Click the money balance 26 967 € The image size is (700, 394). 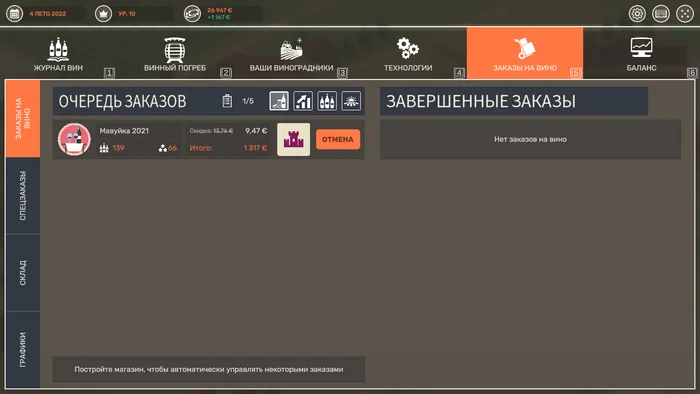(220, 10)
